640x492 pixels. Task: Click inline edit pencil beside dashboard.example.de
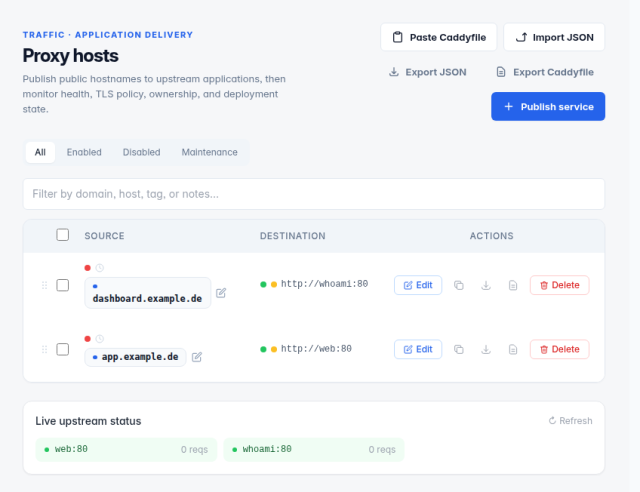pos(221,293)
